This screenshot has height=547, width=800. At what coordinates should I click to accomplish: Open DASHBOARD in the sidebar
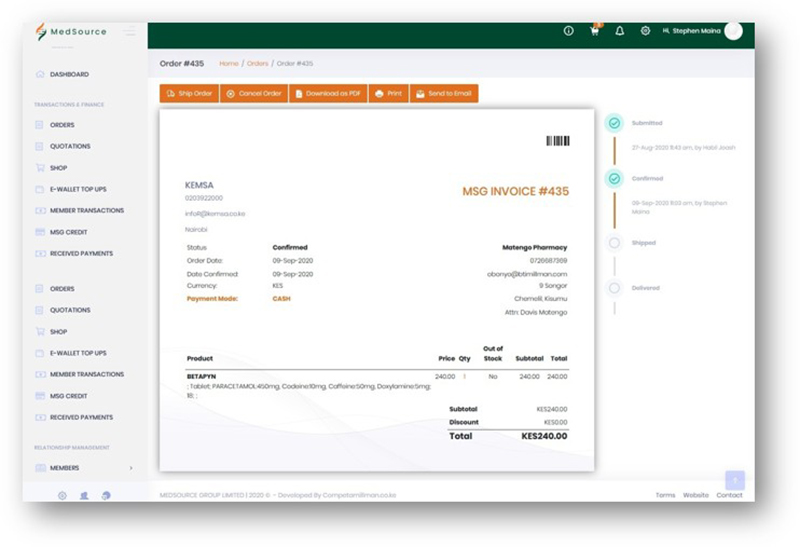click(69, 74)
